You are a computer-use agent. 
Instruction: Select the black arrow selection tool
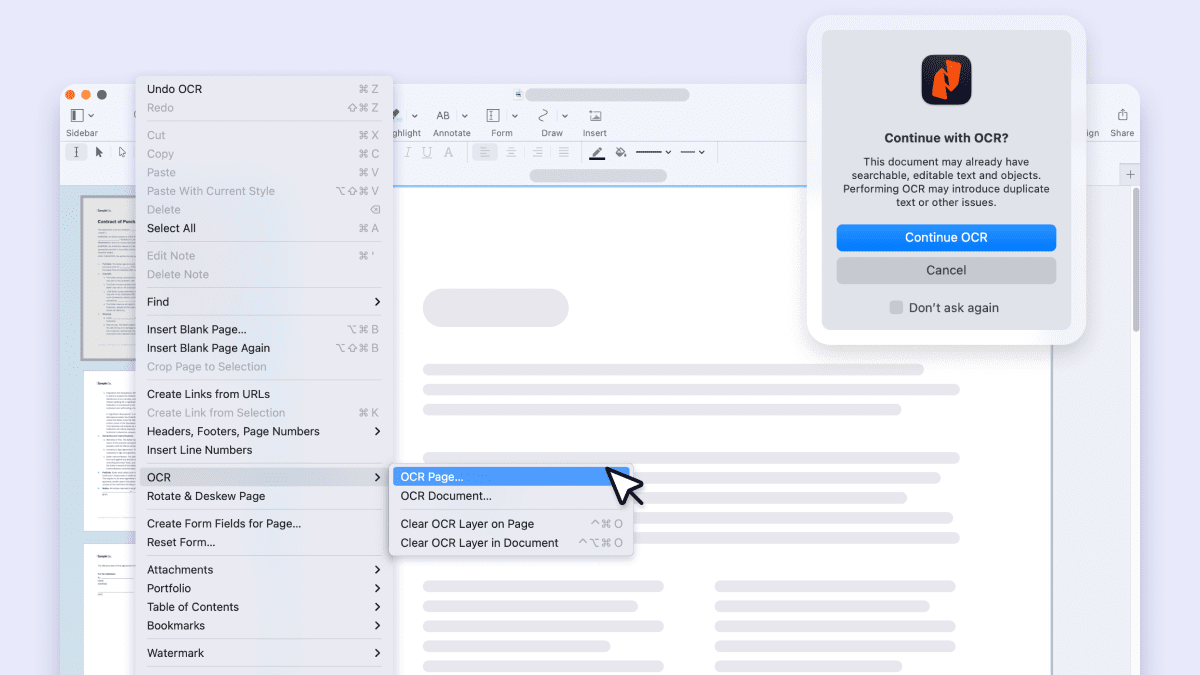tap(99, 152)
